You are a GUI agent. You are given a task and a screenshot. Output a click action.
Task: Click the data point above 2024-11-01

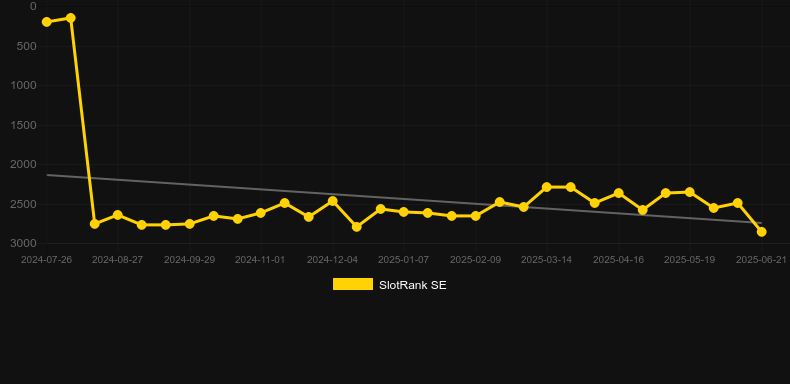click(260, 213)
